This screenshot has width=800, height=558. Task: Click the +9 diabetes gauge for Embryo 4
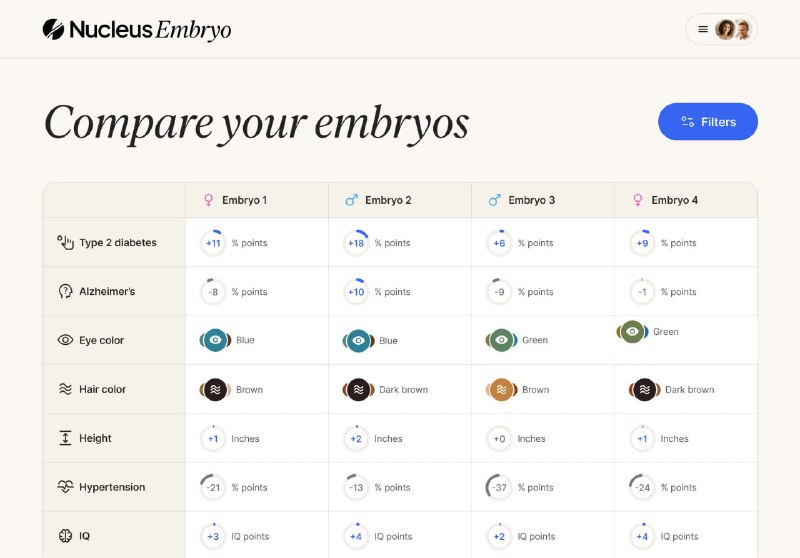point(642,243)
